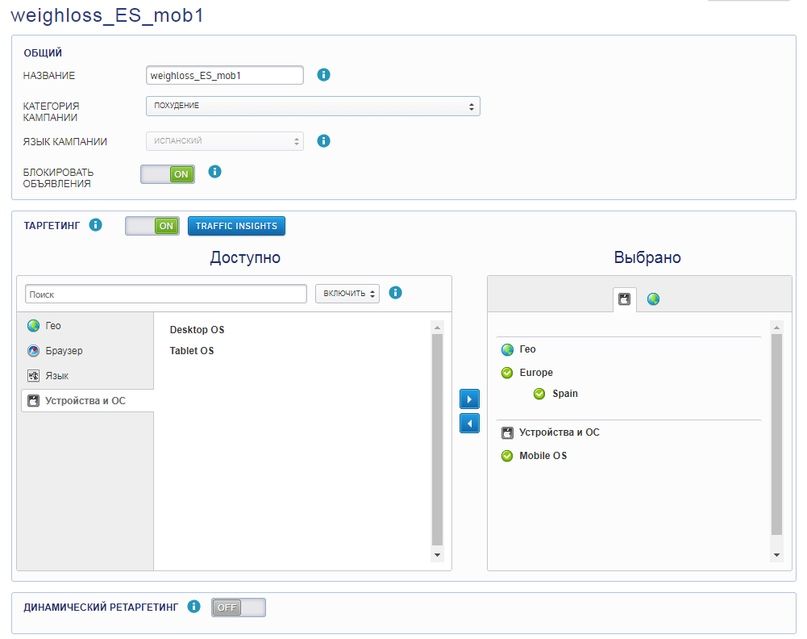Select Europe in Выбрано list
The height and width of the screenshot is (639, 807).
coord(536,372)
